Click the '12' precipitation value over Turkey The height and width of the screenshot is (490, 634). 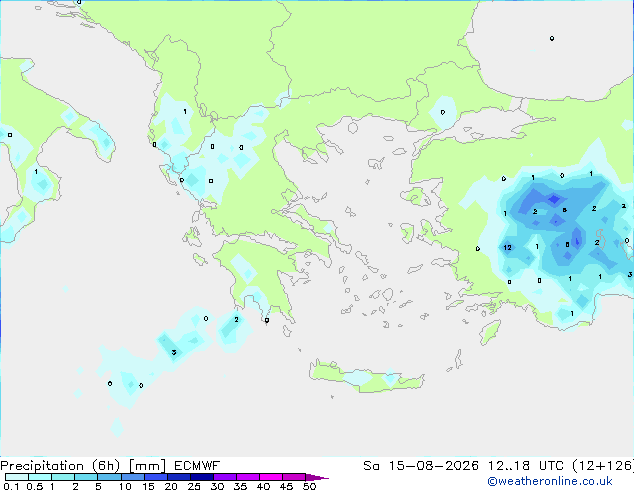pos(507,247)
